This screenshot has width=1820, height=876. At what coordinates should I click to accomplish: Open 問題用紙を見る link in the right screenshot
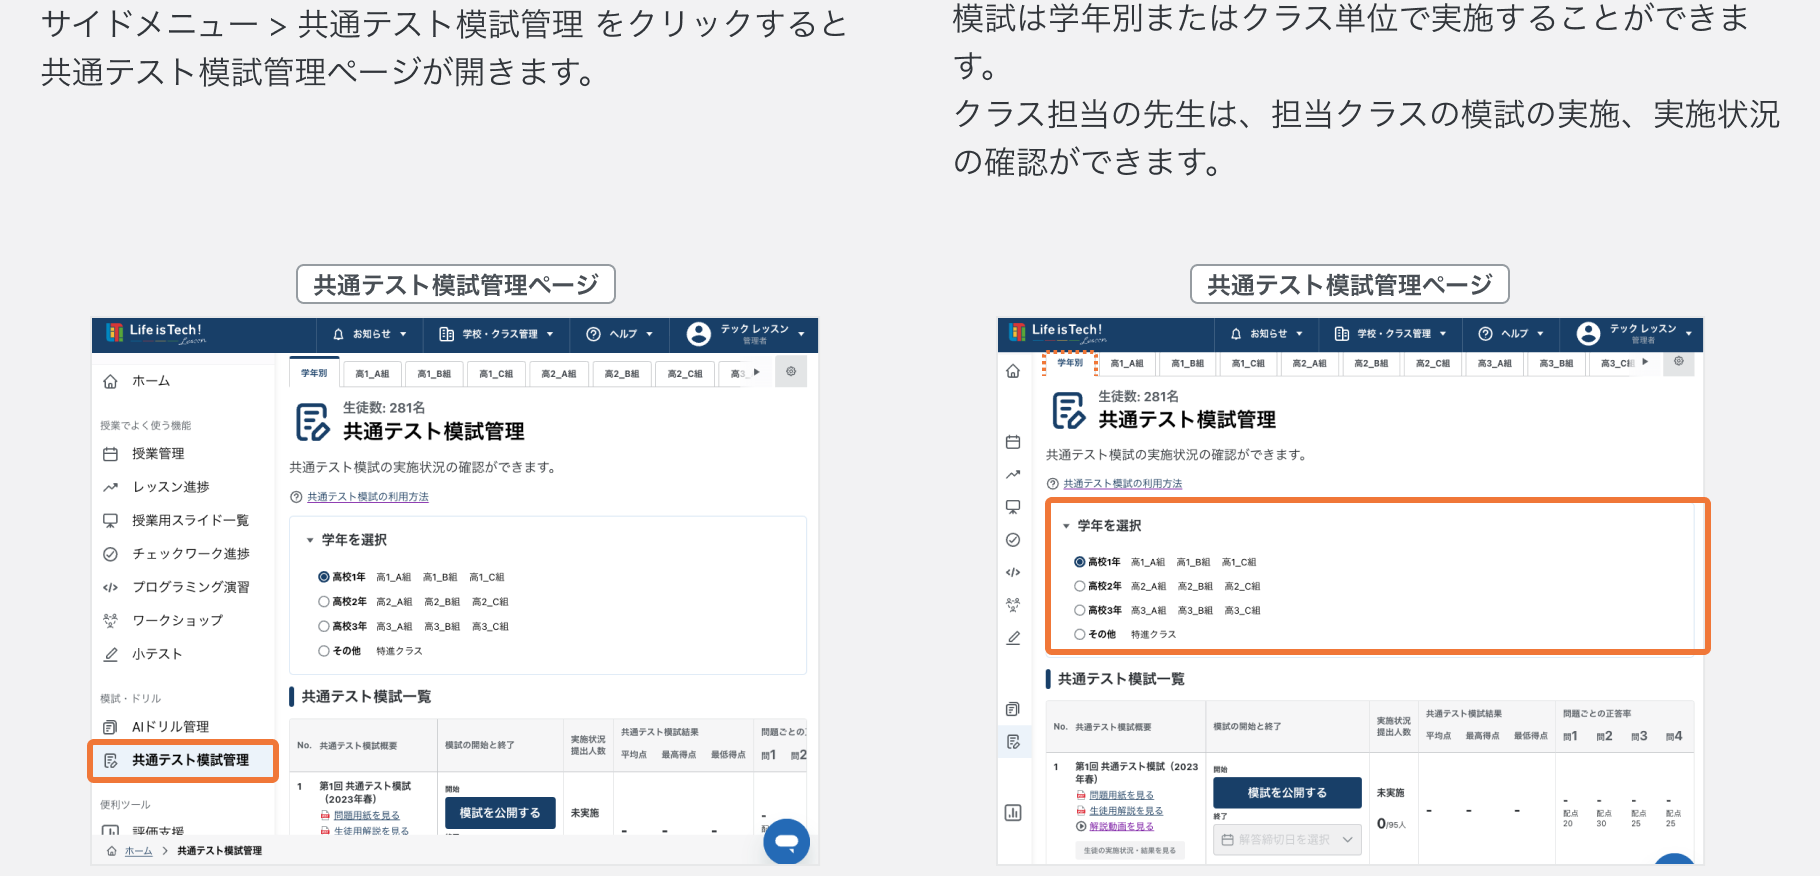pyautogui.click(x=1121, y=795)
